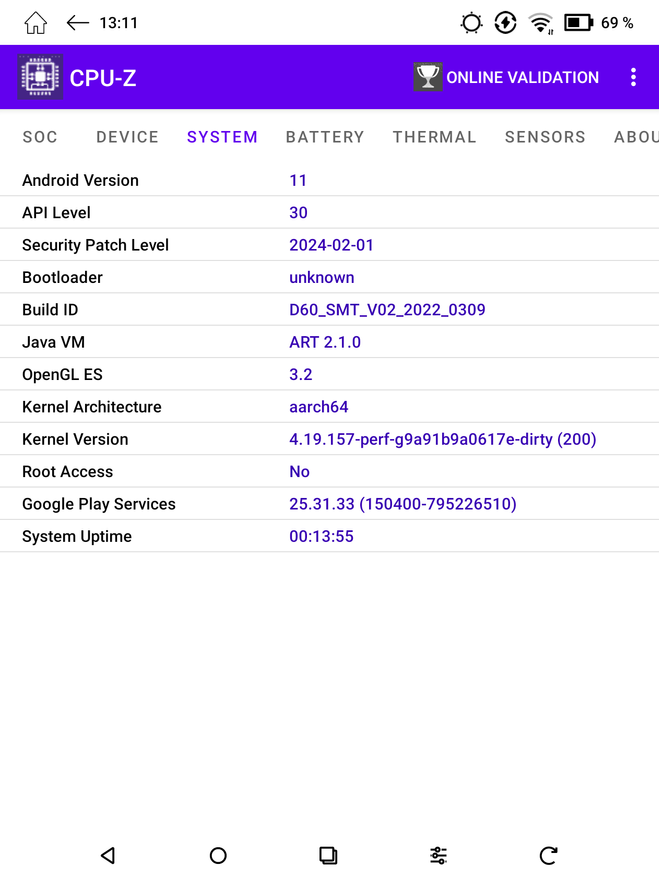The width and height of the screenshot is (659, 877).
Task: Select bootloader value unknown
Action: pos(322,277)
